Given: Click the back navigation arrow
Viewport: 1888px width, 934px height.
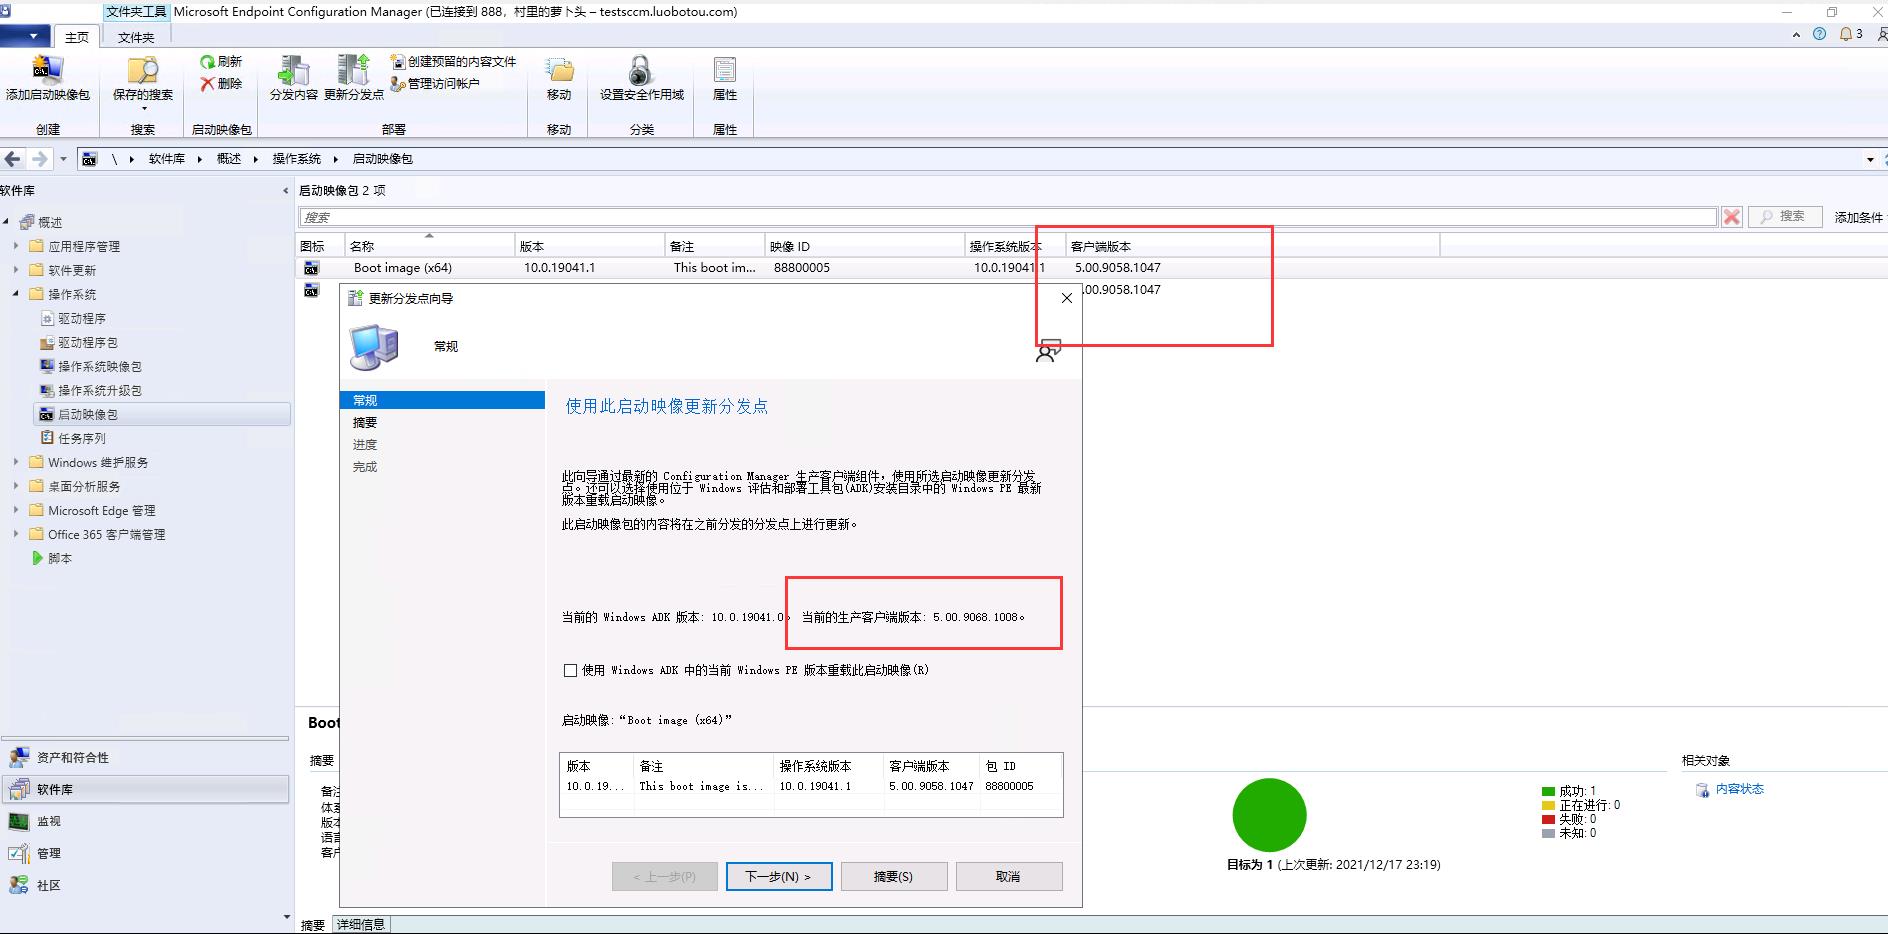Looking at the screenshot, I should [13, 159].
